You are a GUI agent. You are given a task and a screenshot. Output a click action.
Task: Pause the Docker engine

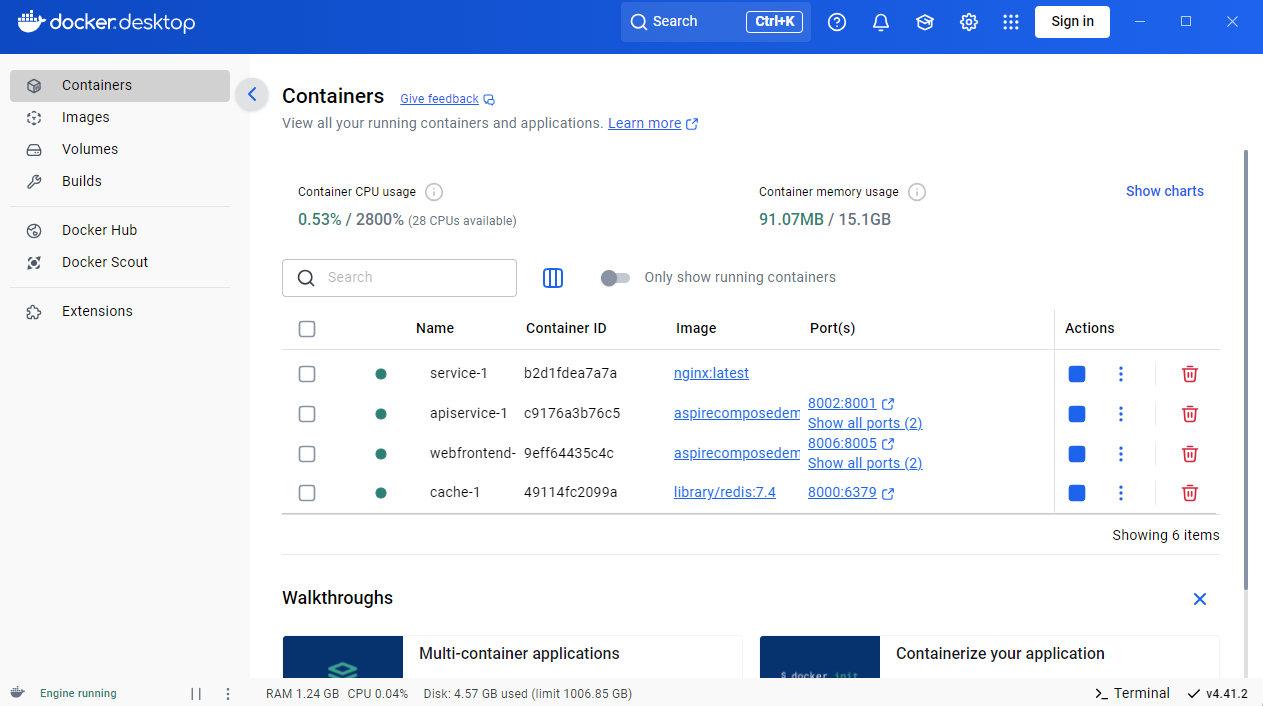(196, 693)
